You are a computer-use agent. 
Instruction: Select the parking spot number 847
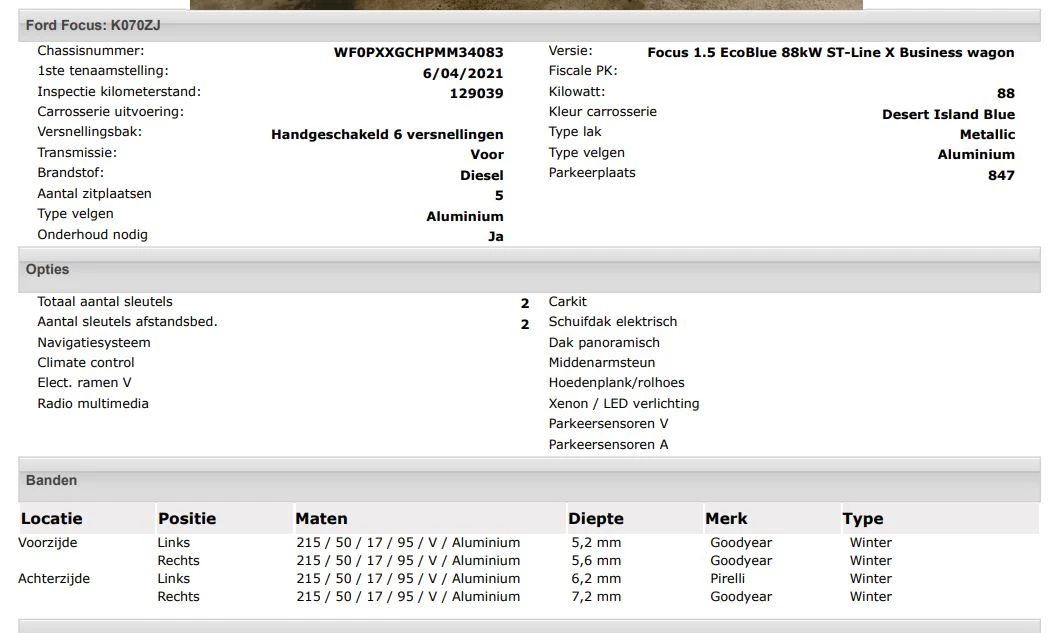point(1001,175)
